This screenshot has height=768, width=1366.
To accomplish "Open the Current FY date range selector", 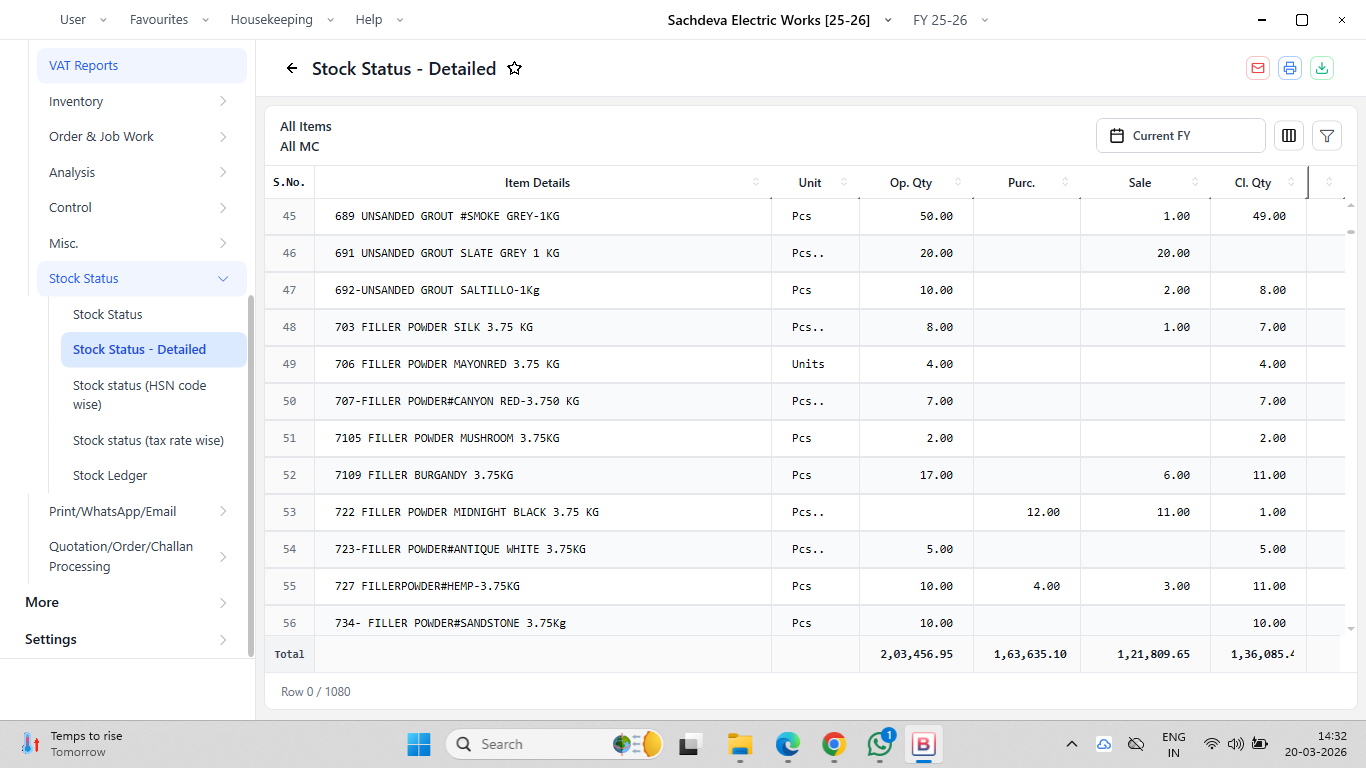I will point(1181,136).
